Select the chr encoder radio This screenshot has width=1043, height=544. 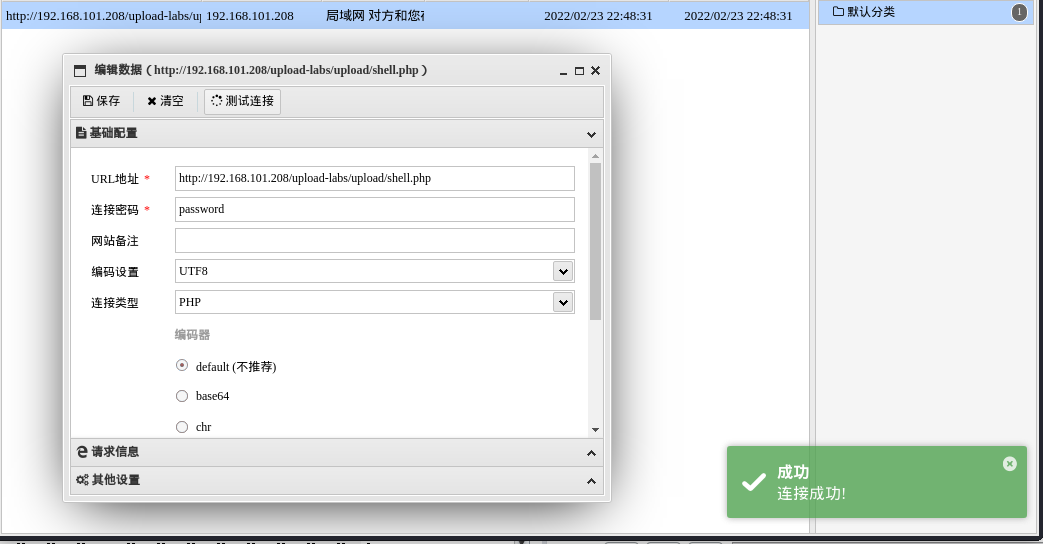(x=182, y=427)
